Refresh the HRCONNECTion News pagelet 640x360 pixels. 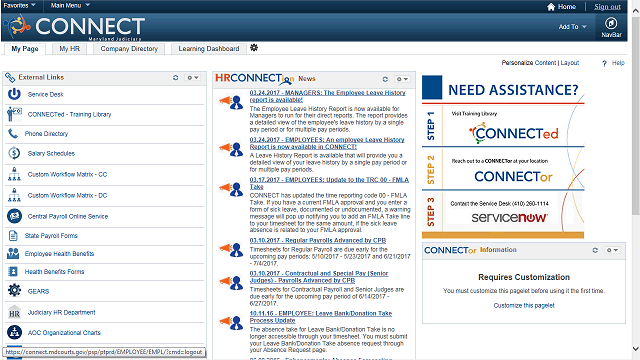tap(385, 79)
